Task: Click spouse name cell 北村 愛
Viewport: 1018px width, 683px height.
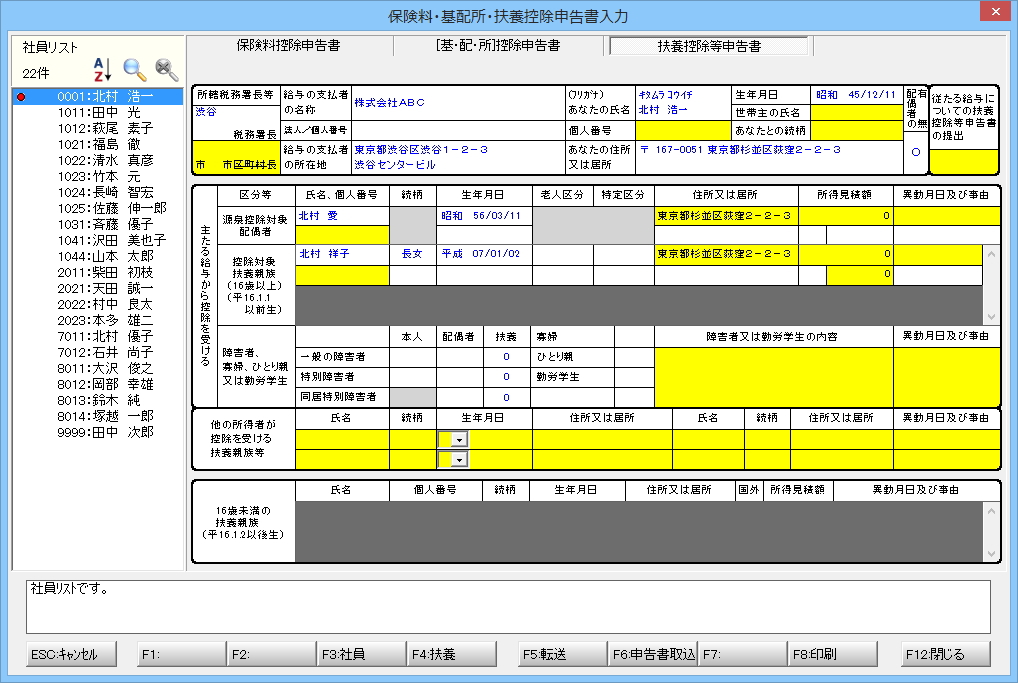Action: click(x=342, y=216)
